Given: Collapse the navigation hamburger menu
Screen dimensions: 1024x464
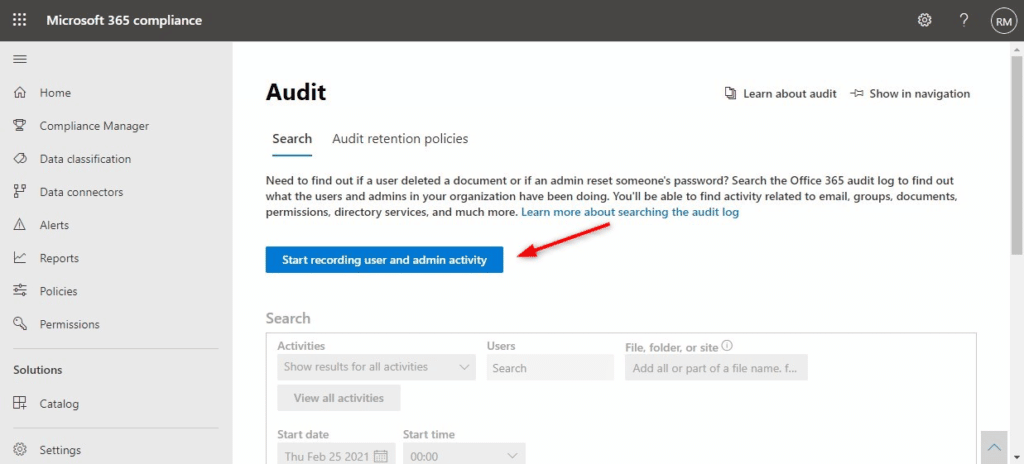Looking at the screenshot, I should click(x=20, y=59).
